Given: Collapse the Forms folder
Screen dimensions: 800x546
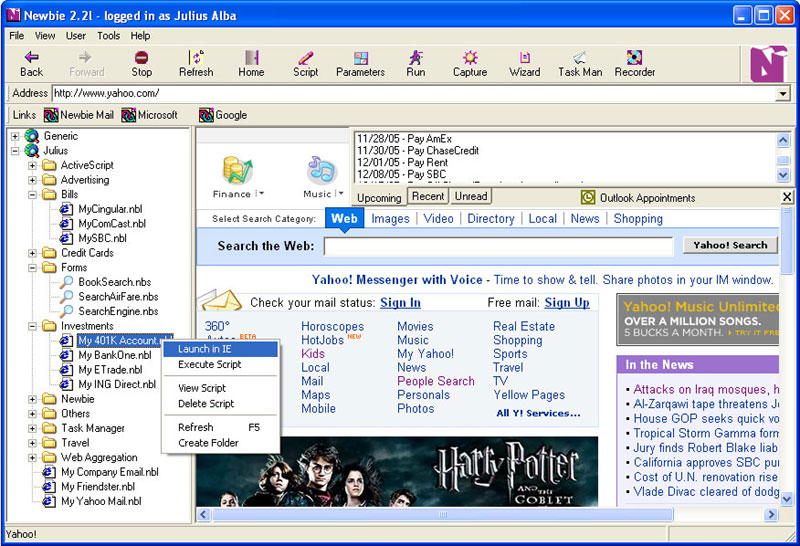Looking at the screenshot, I should click(x=33, y=268).
